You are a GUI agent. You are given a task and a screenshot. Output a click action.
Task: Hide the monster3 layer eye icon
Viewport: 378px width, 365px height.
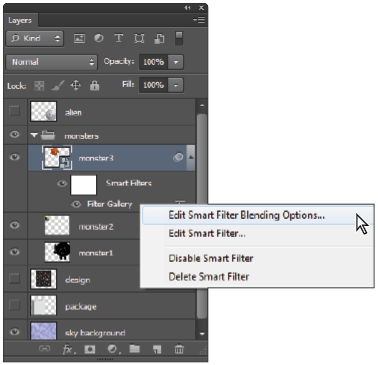pos(15,157)
